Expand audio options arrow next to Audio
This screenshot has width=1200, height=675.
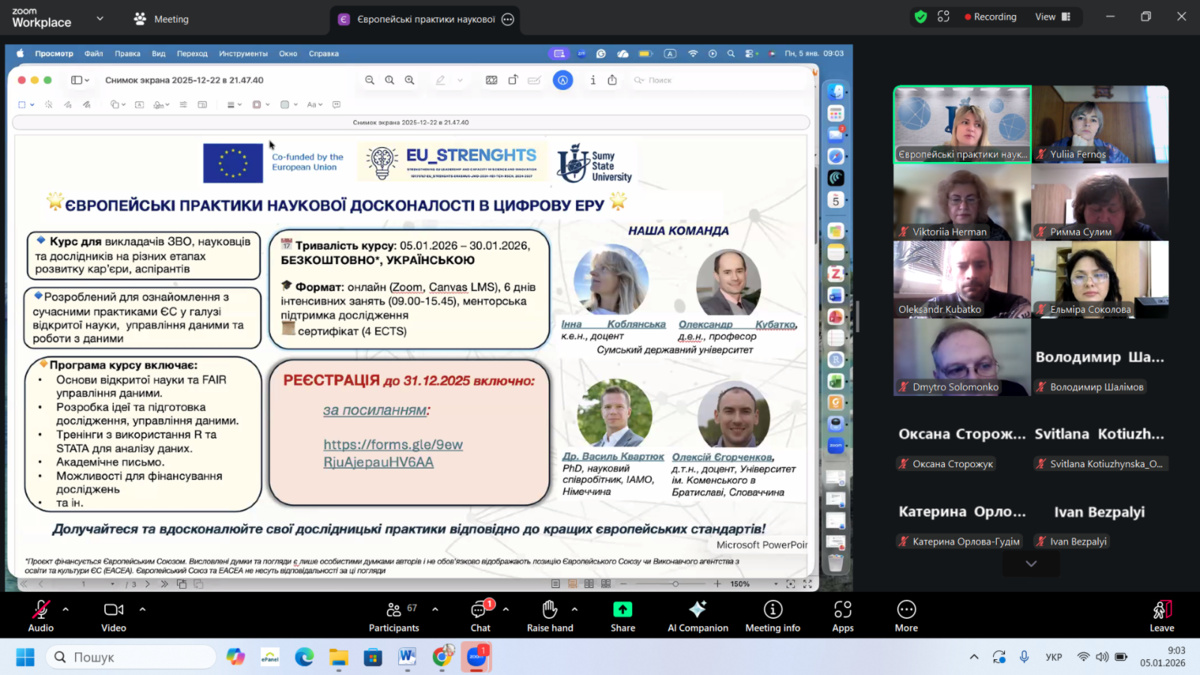66,609
